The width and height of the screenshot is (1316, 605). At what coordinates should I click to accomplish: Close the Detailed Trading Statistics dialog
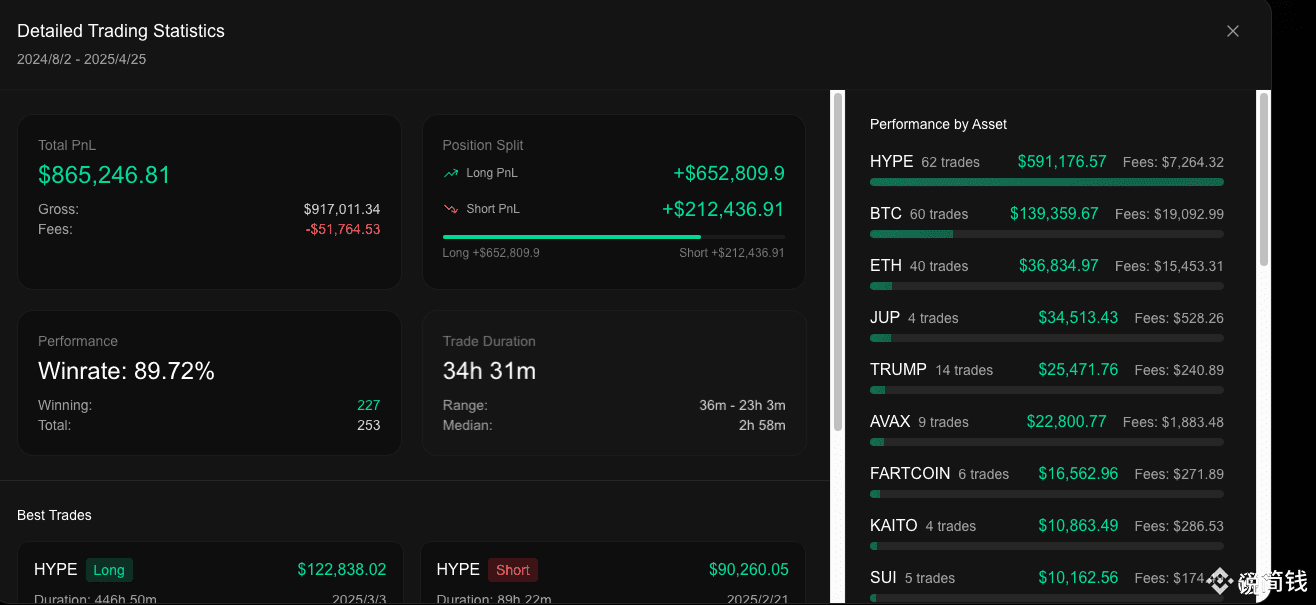pos(1233,31)
